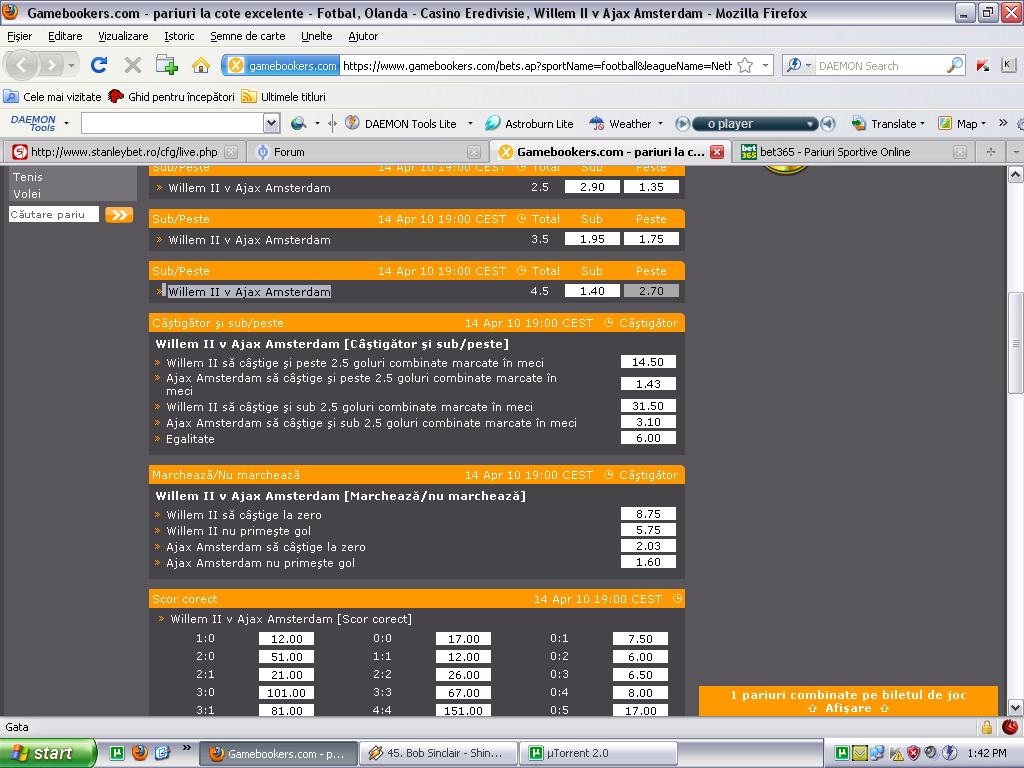Go back using the Back arrow button

[x=22, y=65]
